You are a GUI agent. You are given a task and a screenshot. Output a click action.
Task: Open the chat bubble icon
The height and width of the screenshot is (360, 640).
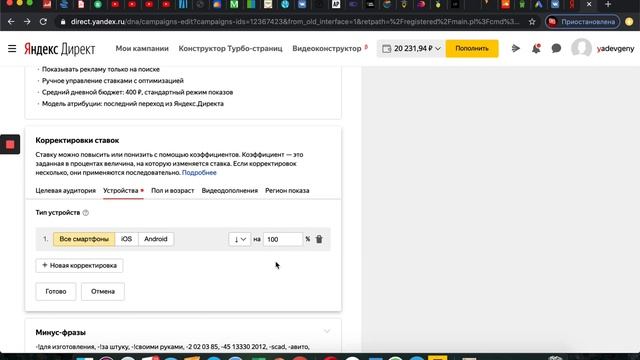(x=556, y=49)
